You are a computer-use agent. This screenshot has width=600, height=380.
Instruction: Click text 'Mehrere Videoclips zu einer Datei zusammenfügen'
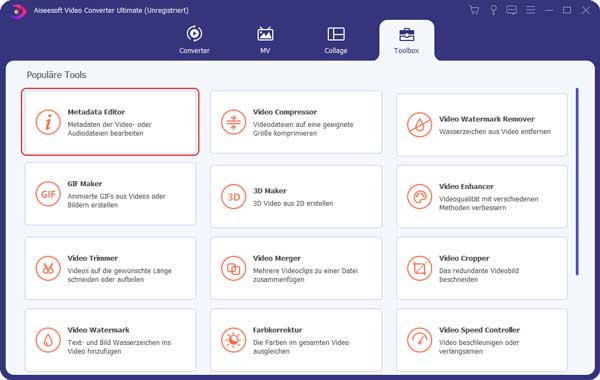point(305,275)
